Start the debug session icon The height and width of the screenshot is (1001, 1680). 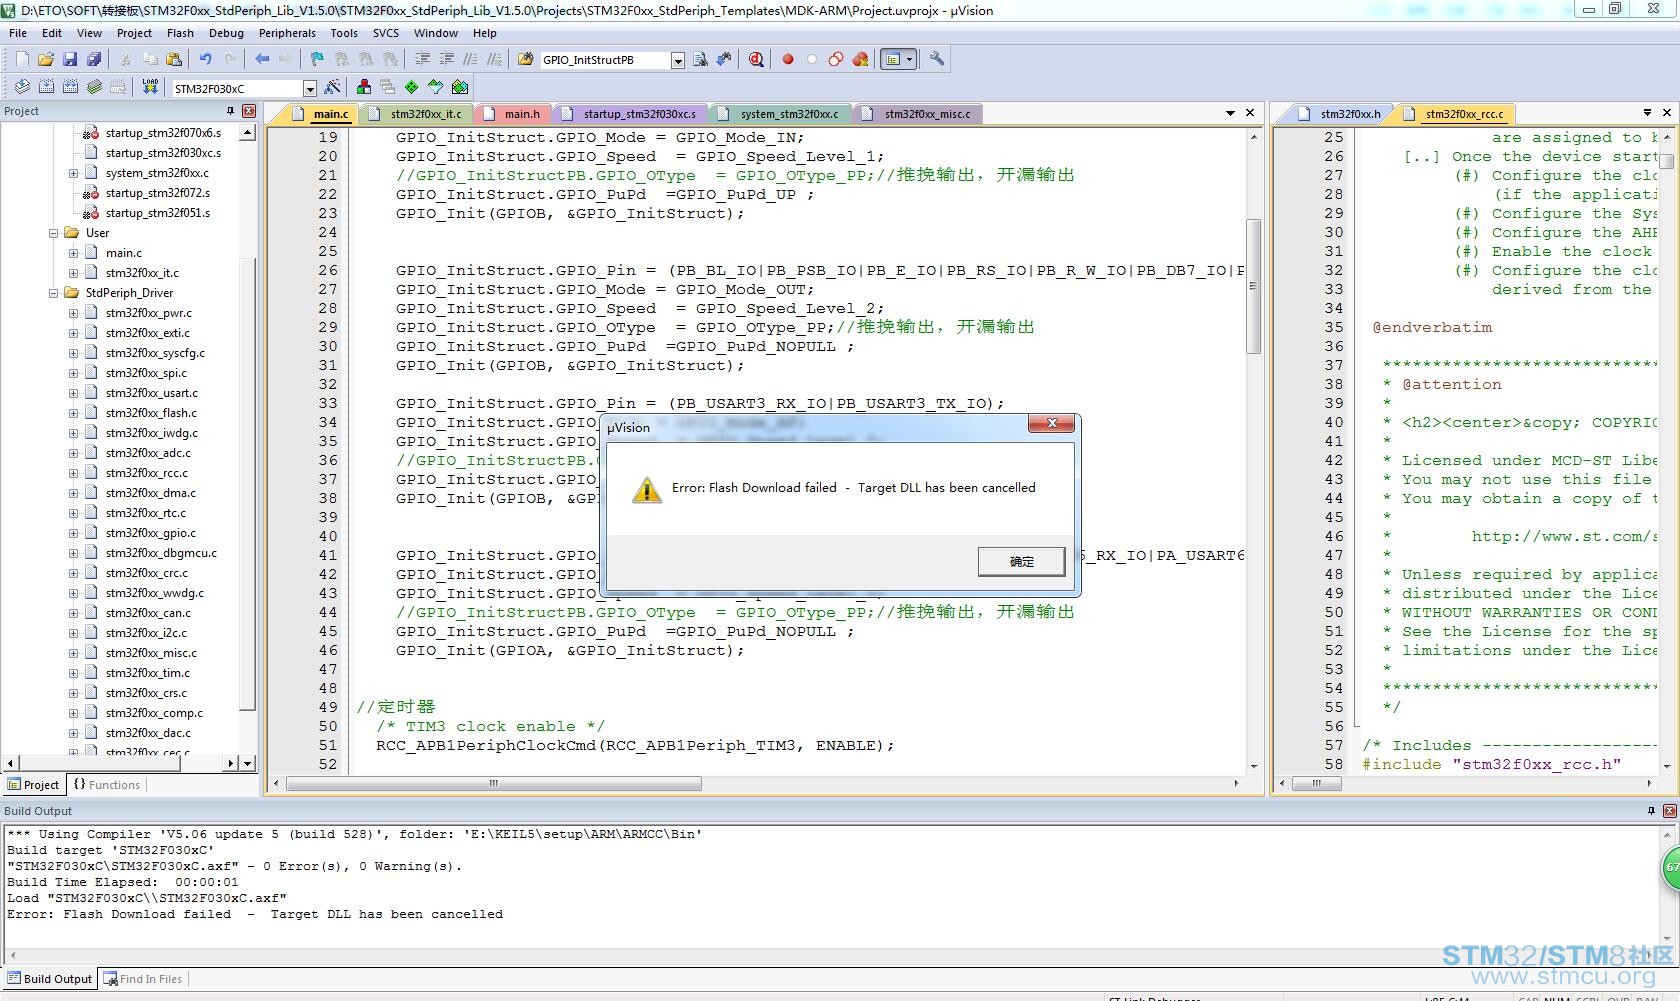click(x=756, y=60)
